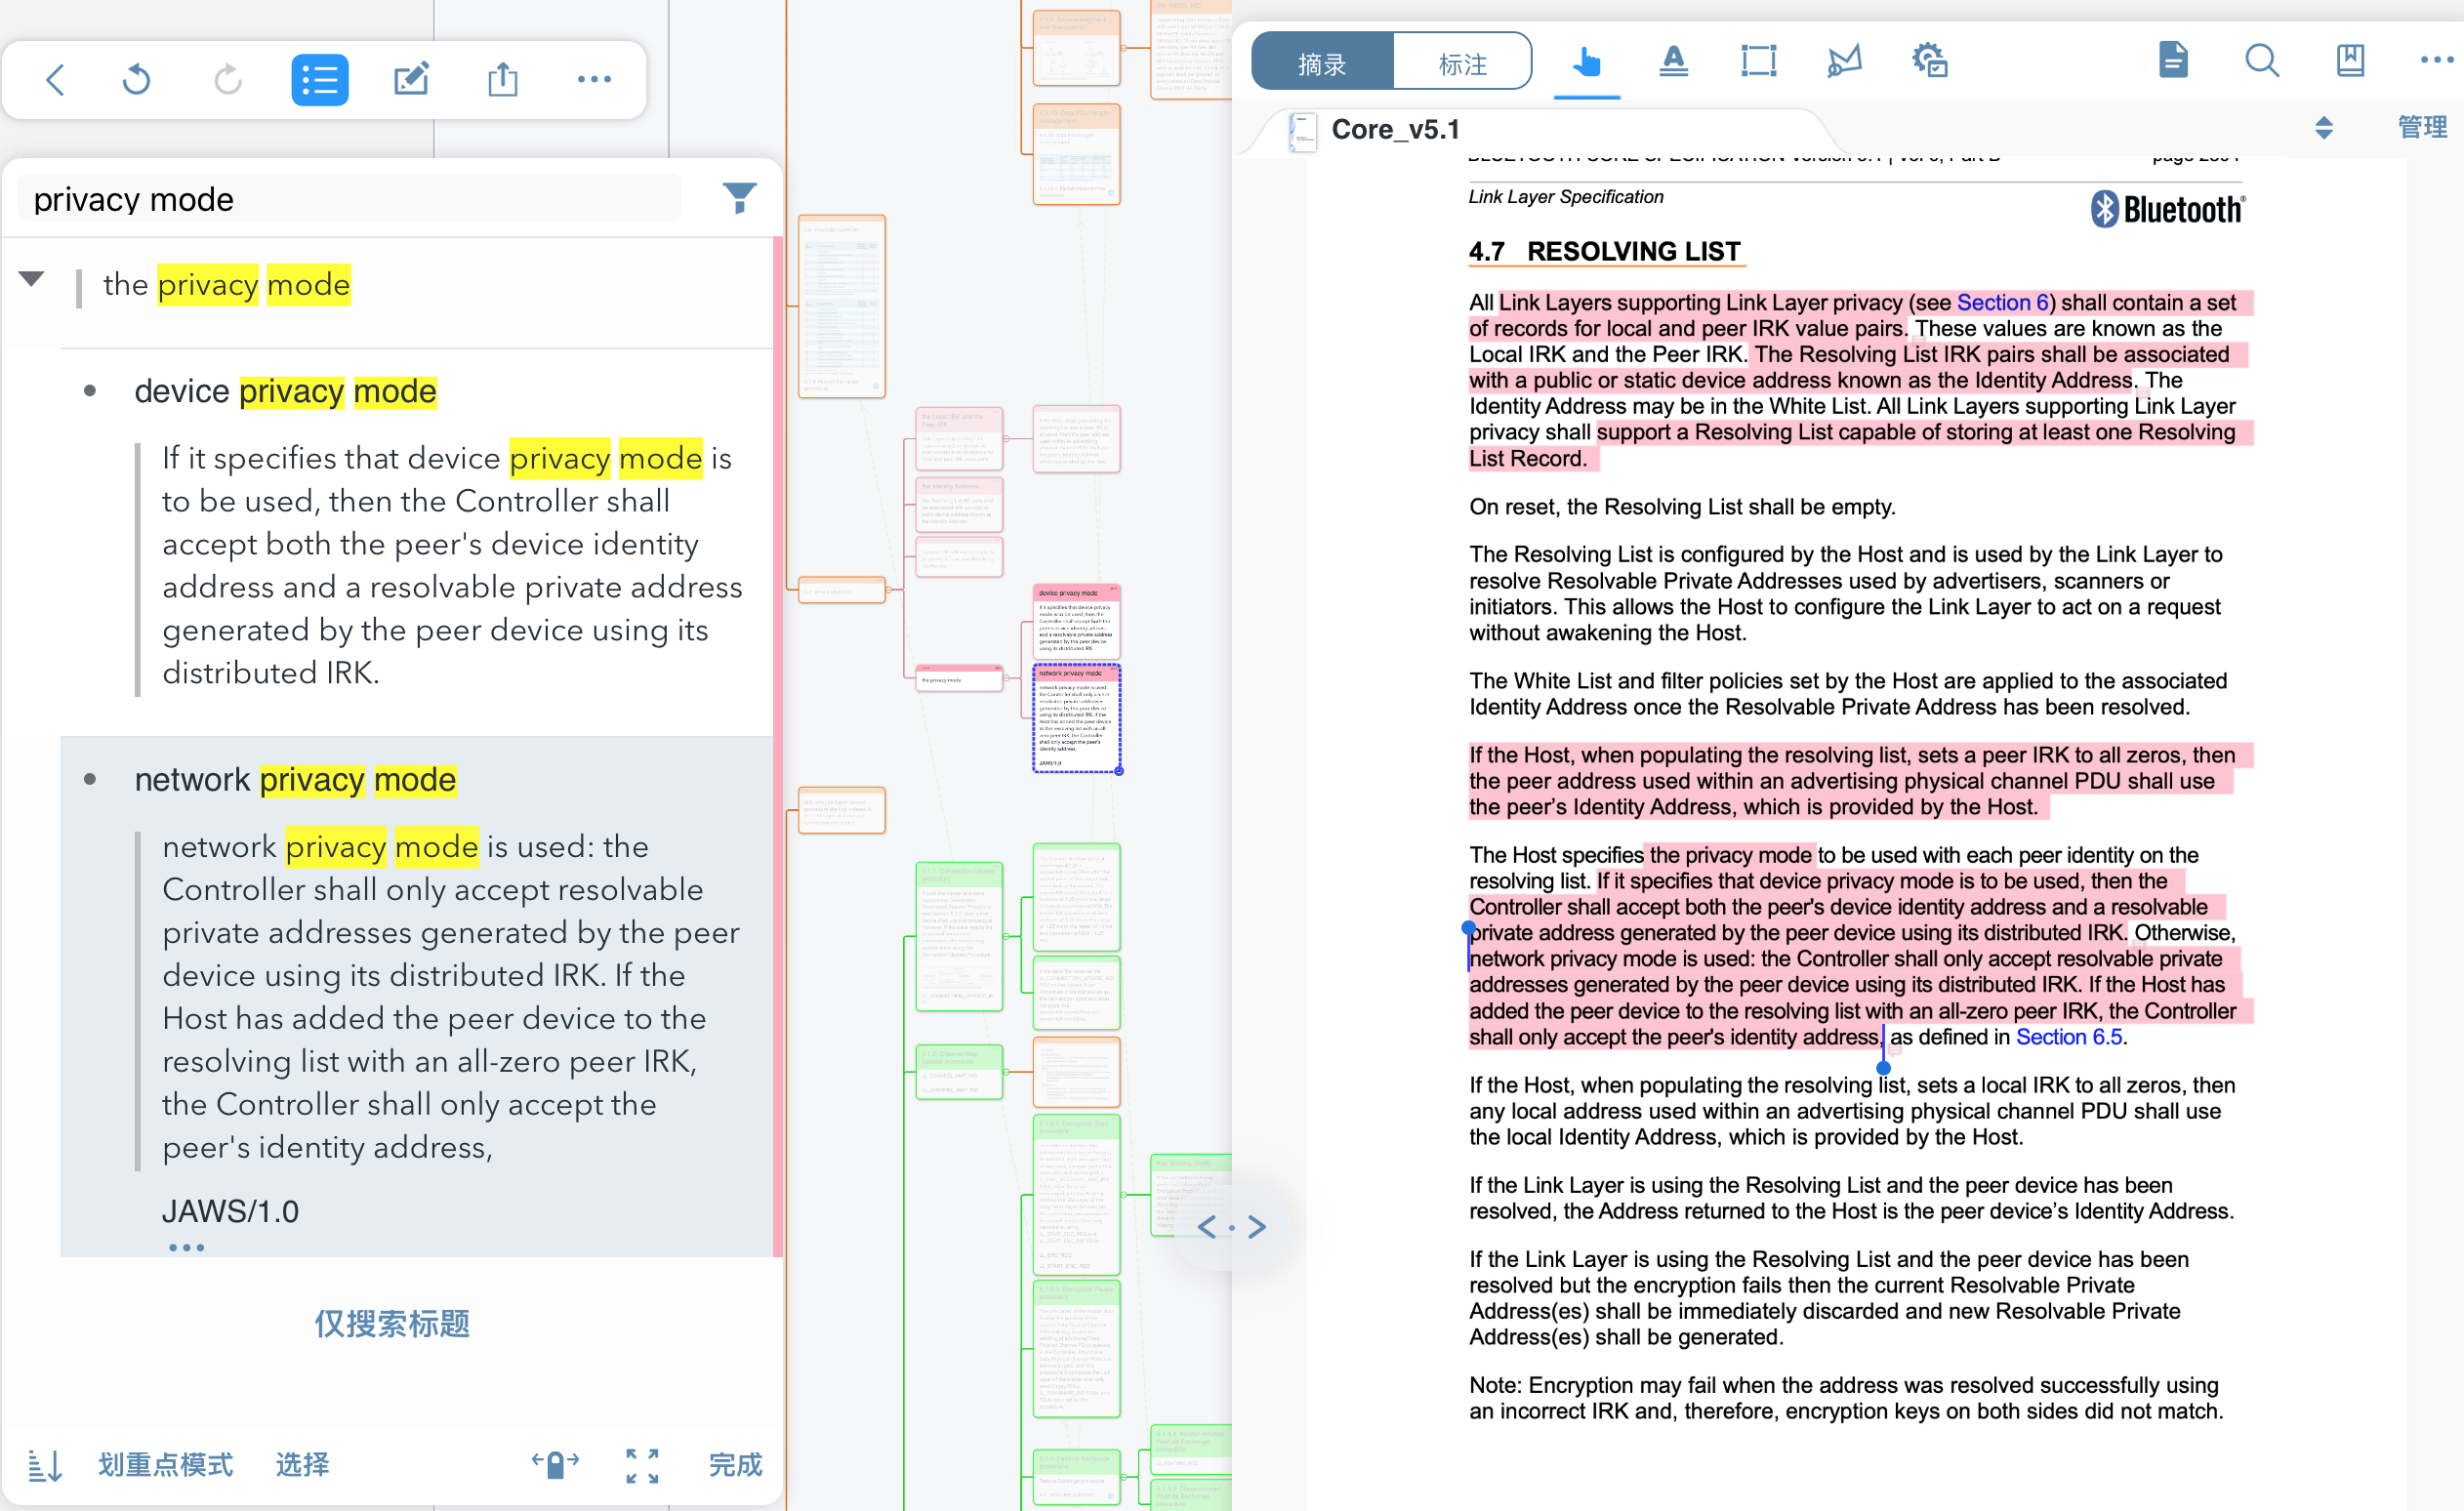Viewport: 2464px width, 1511px height.
Task: Click the 'privacy mode' search field
Action: [350, 199]
